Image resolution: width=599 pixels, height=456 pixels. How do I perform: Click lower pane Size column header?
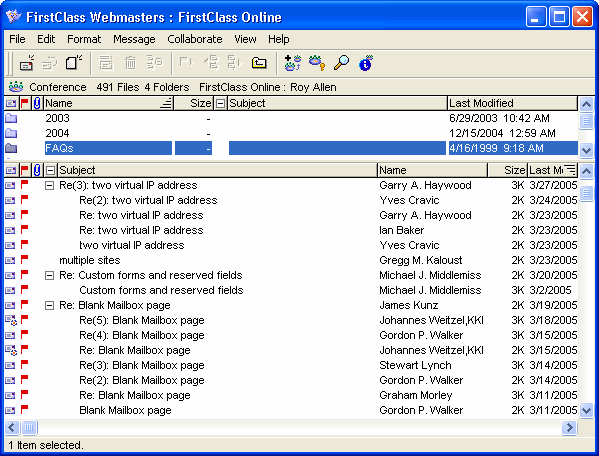[x=507, y=170]
